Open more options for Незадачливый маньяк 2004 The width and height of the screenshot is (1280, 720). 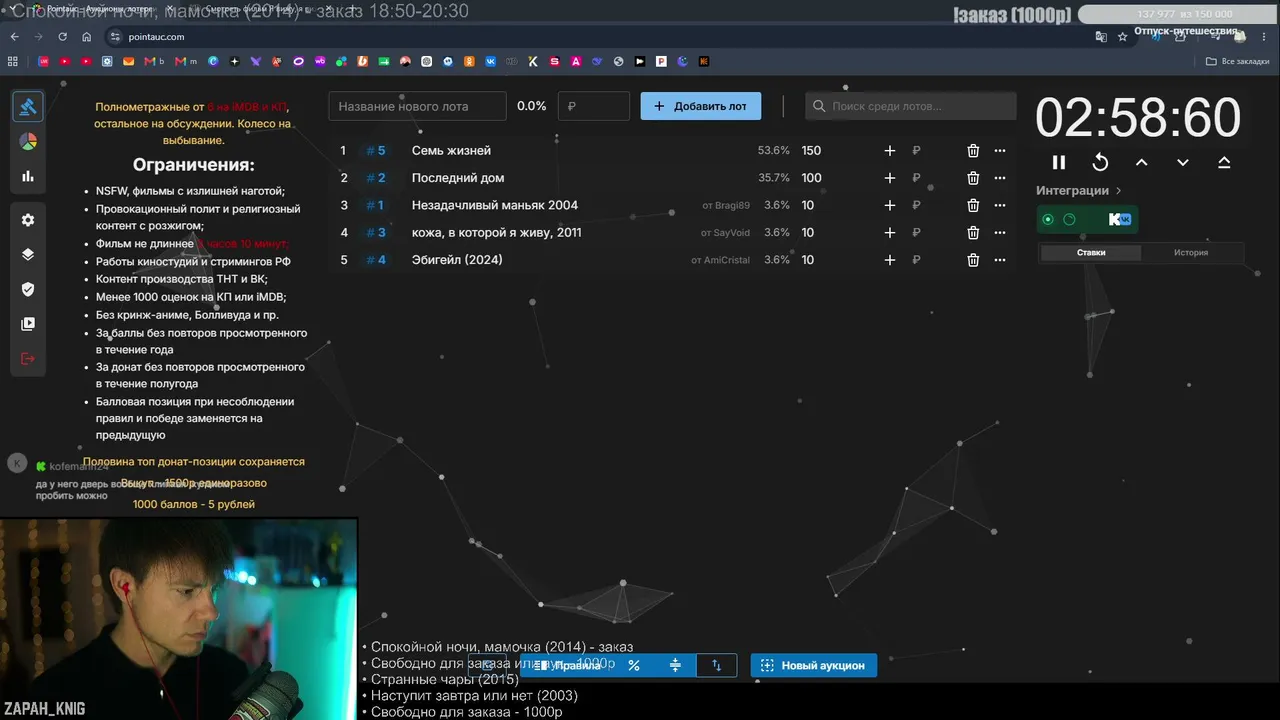pos(1000,205)
